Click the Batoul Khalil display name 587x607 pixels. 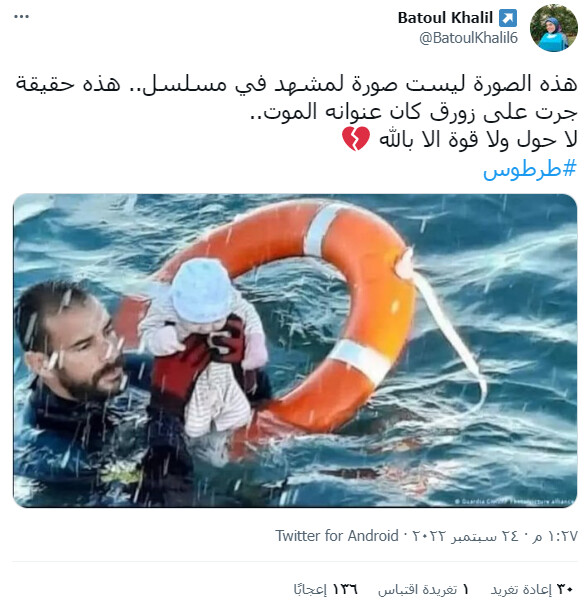point(445,18)
